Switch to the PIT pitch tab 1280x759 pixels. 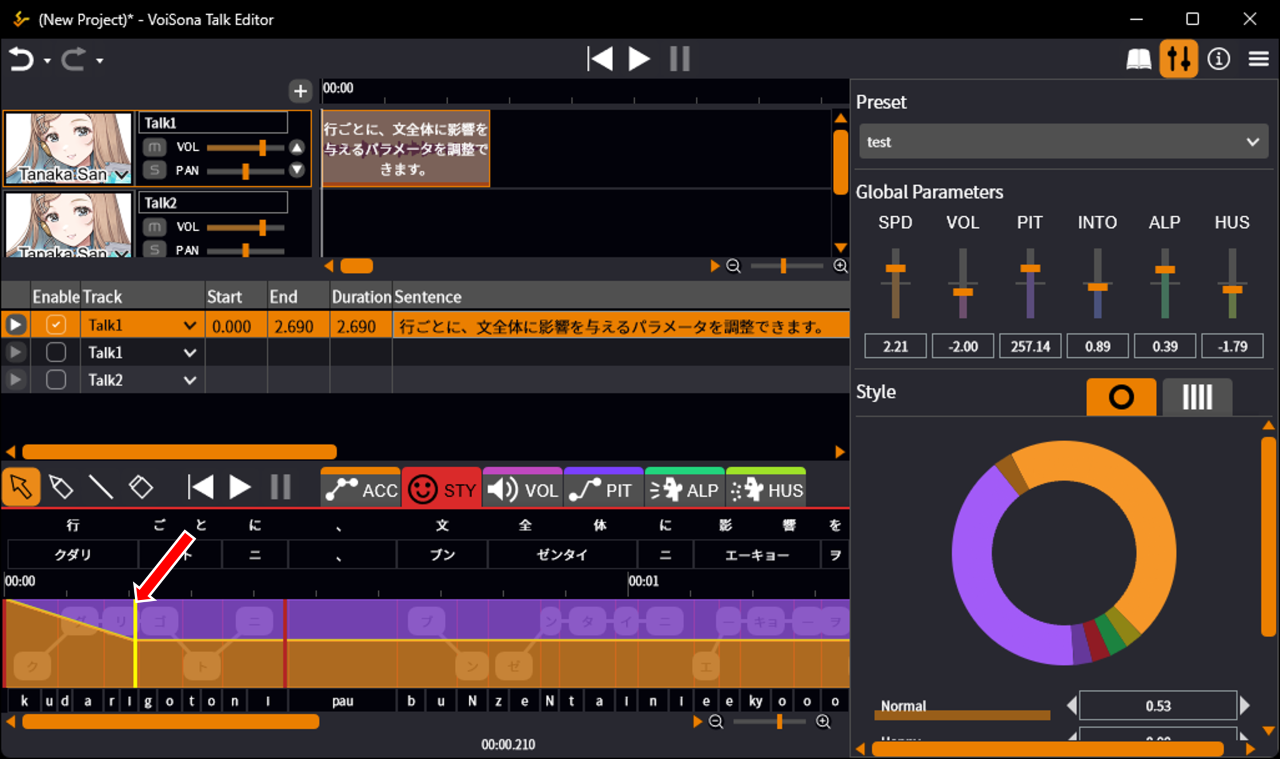click(x=604, y=489)
